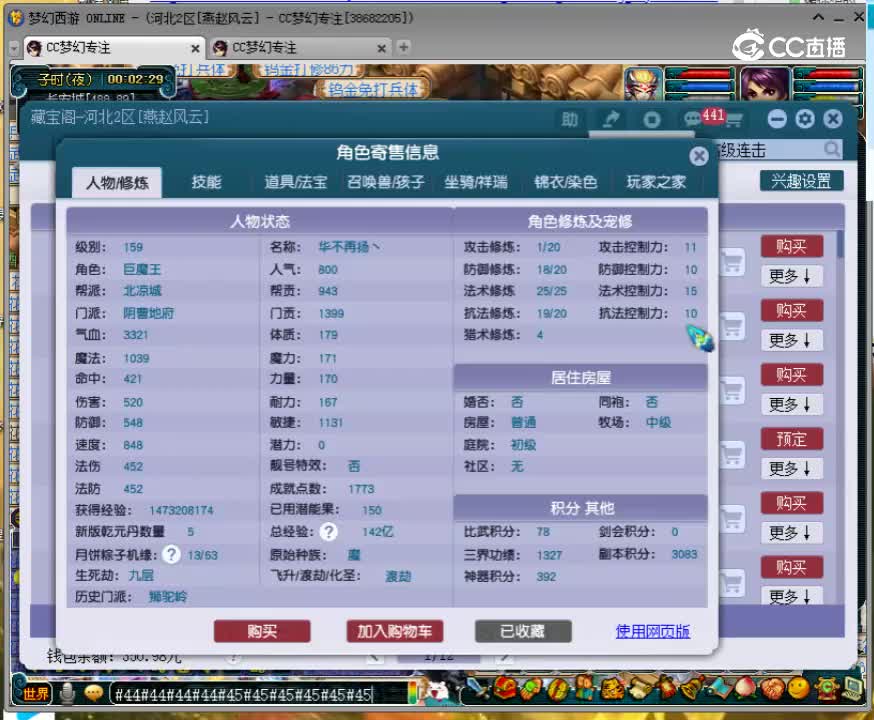Click the 助 helper icon in 藏宝阁 header
874x720 pixels.
pos(570,119)
